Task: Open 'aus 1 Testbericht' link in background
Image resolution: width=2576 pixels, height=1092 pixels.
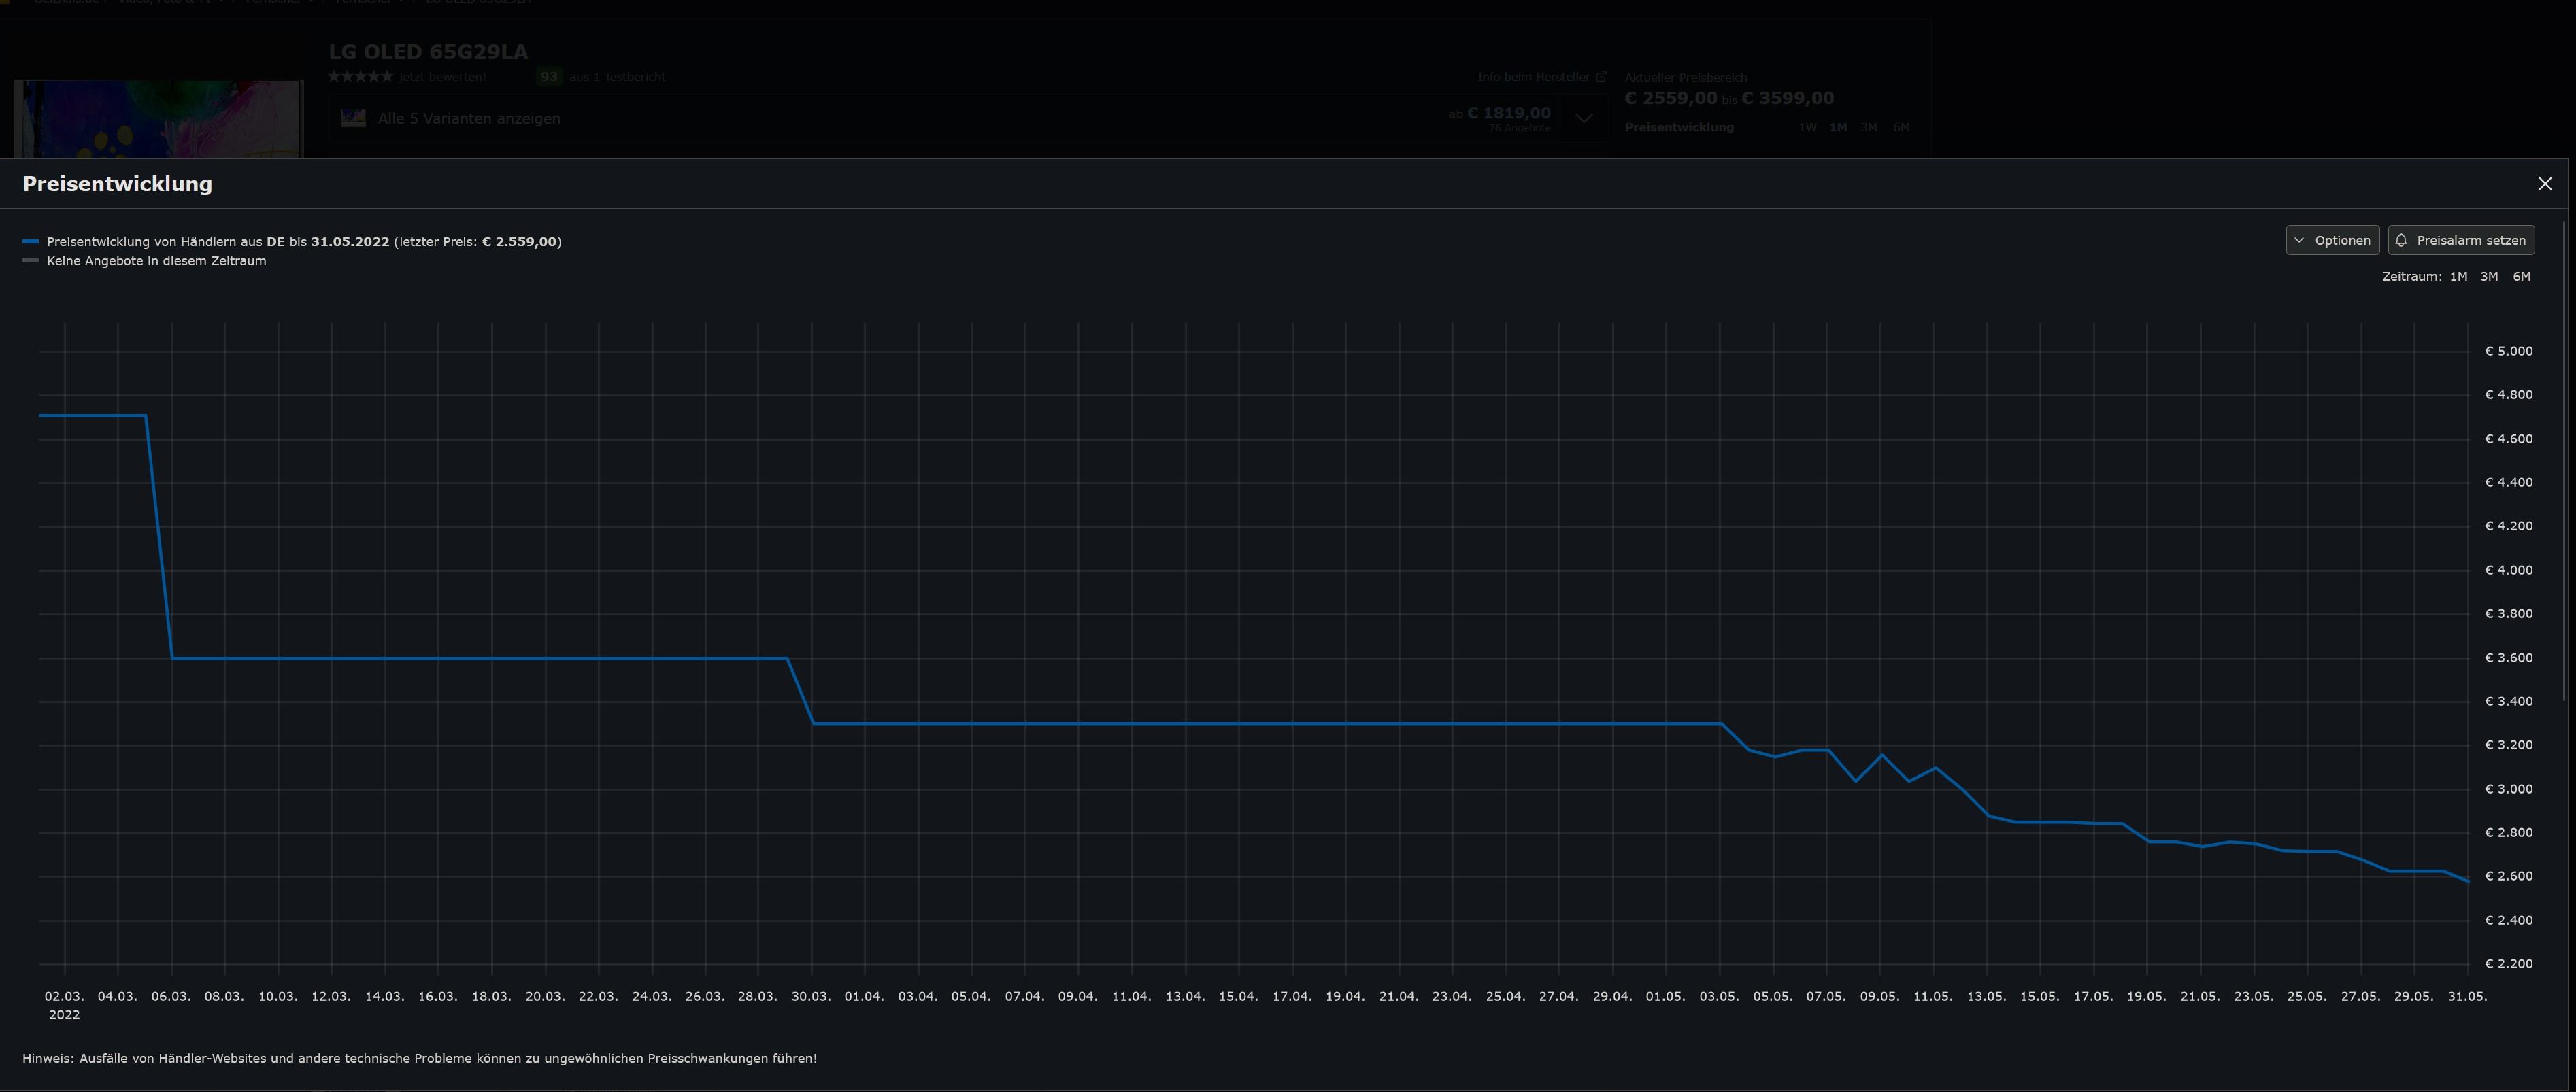Action: click(617, 77)
